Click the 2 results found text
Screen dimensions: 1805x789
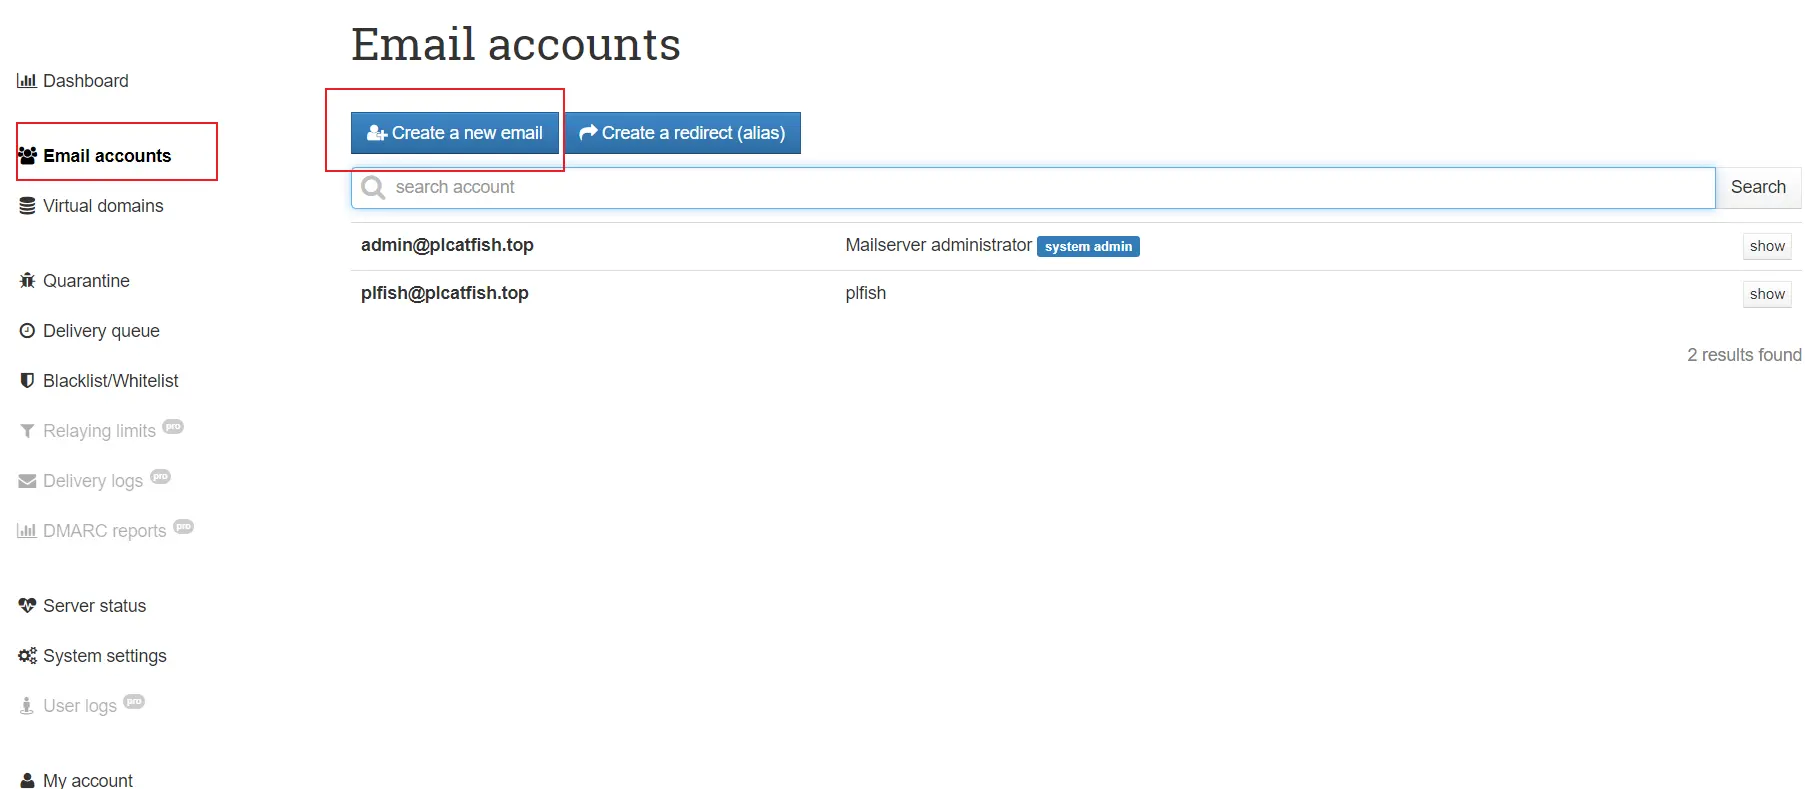coord(1744,355)
